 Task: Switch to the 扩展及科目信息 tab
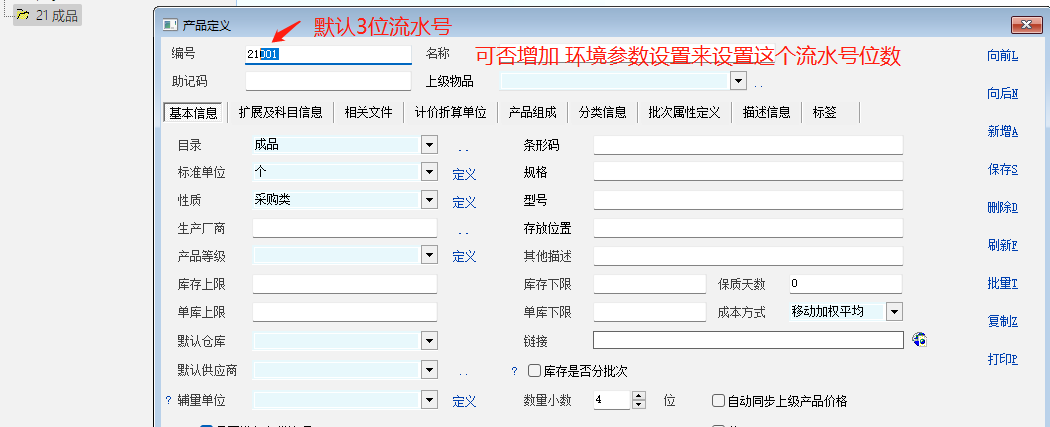point(280,112)
